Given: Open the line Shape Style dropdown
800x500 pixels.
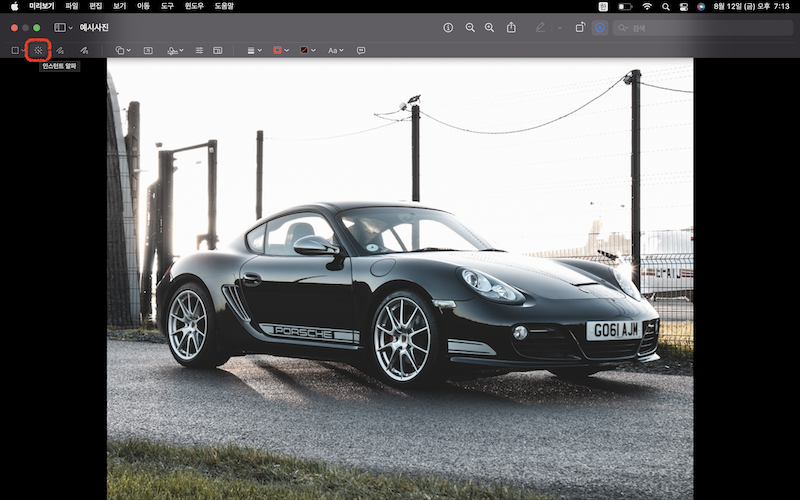Looking at the screenshot, I should point(255,51).
